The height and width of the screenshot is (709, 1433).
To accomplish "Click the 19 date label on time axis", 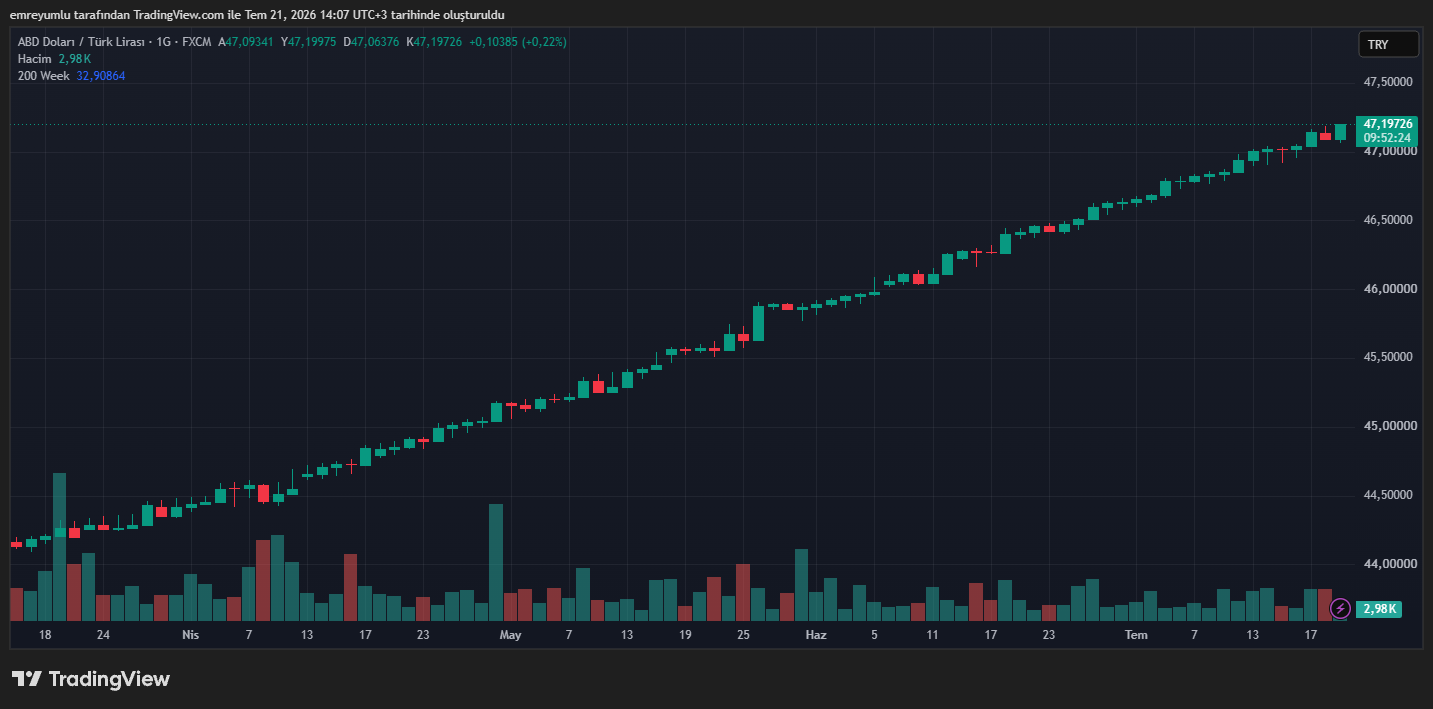I will [685, 635].
